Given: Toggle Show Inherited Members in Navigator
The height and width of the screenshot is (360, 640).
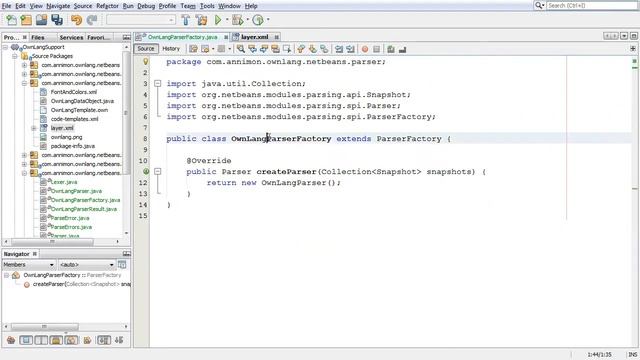Looking at the screenshot, I should pos(11,340).
